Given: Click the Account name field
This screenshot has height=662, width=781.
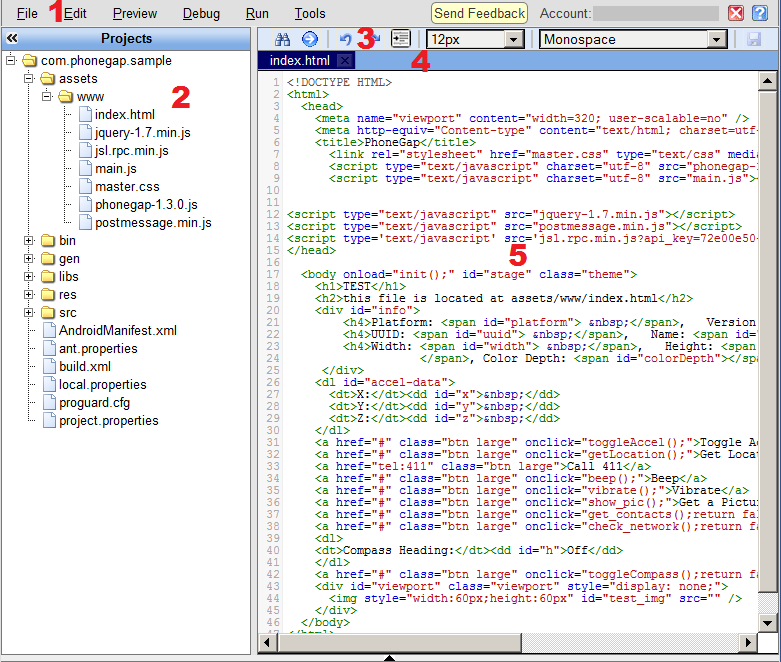Looking at the screenshot, I should [656, 13].
